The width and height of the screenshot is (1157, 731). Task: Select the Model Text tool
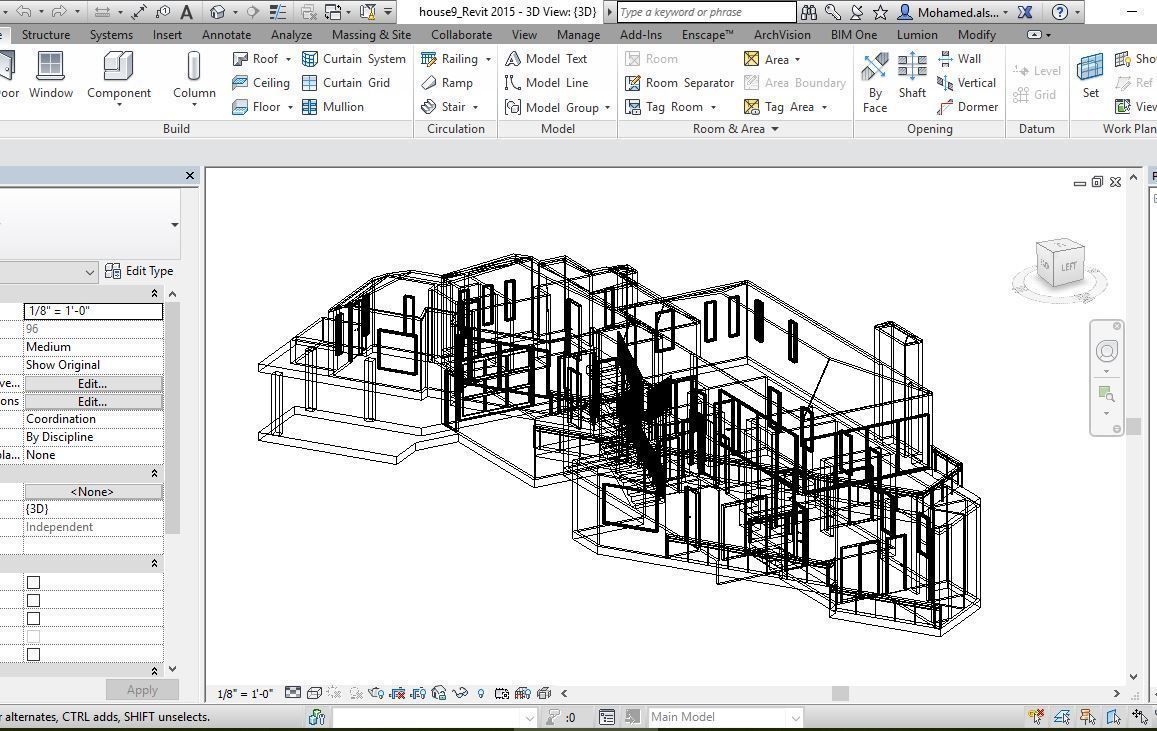[x=546, y=59]
